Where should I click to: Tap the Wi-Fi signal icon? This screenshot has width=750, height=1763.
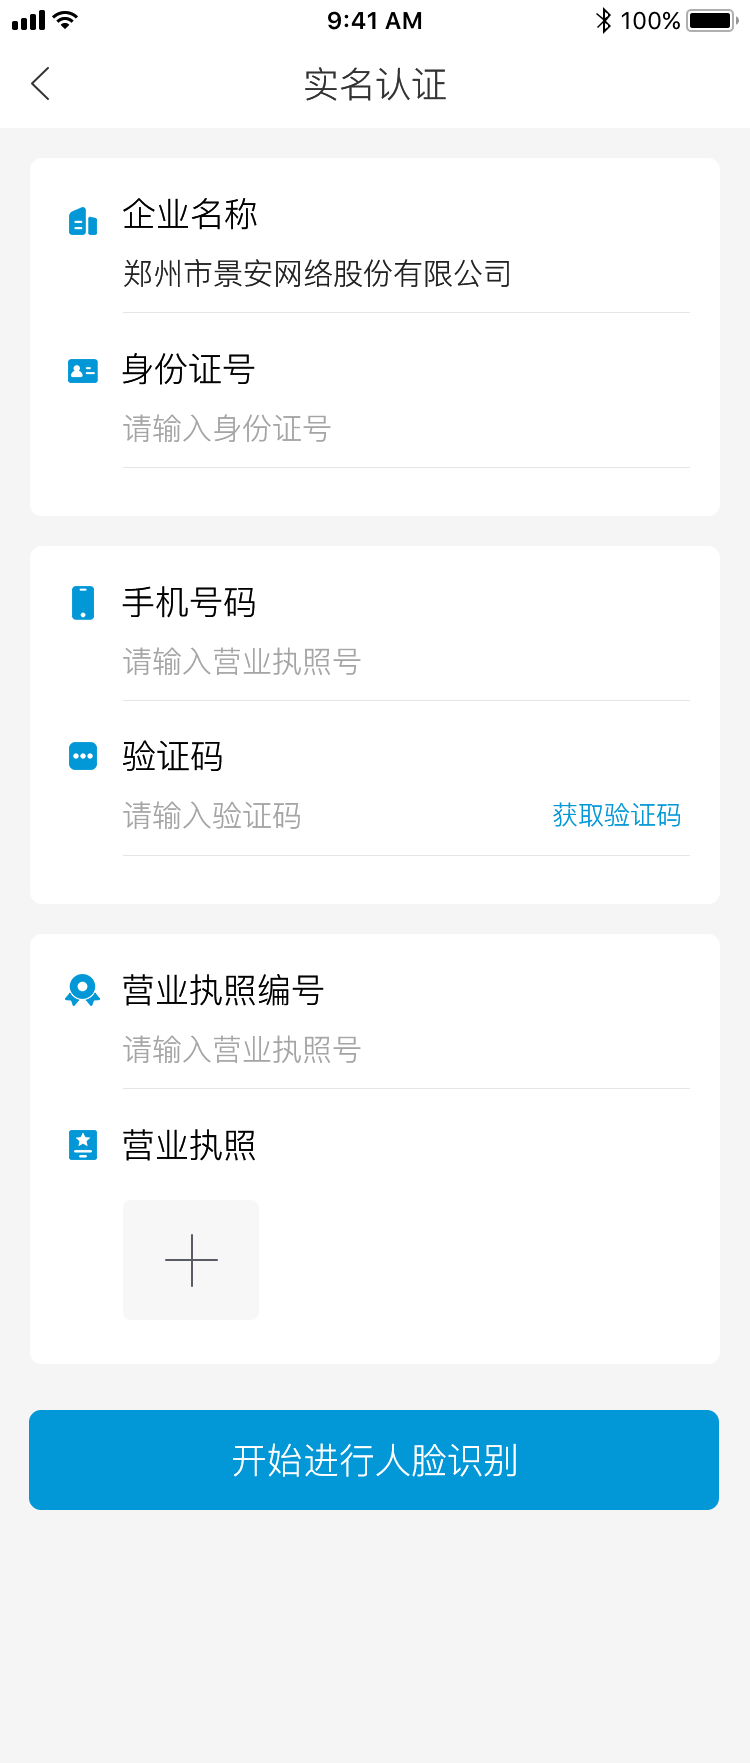click(66, 21)
